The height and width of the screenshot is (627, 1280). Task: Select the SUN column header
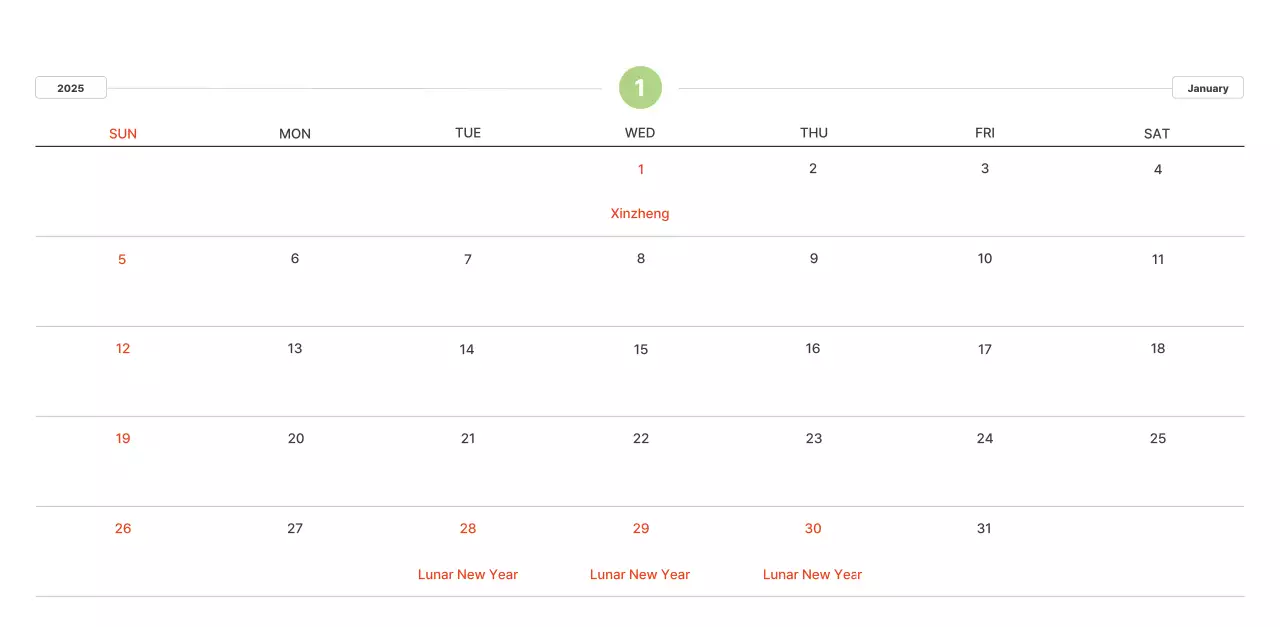(x=123, y=133)
